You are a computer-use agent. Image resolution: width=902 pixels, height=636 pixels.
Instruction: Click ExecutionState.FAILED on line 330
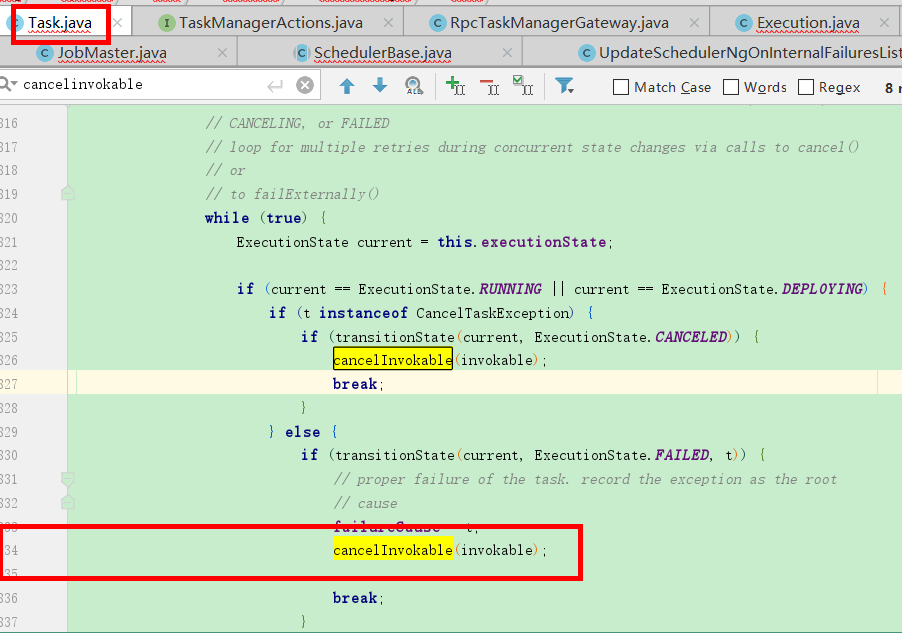tap(622, 455)
